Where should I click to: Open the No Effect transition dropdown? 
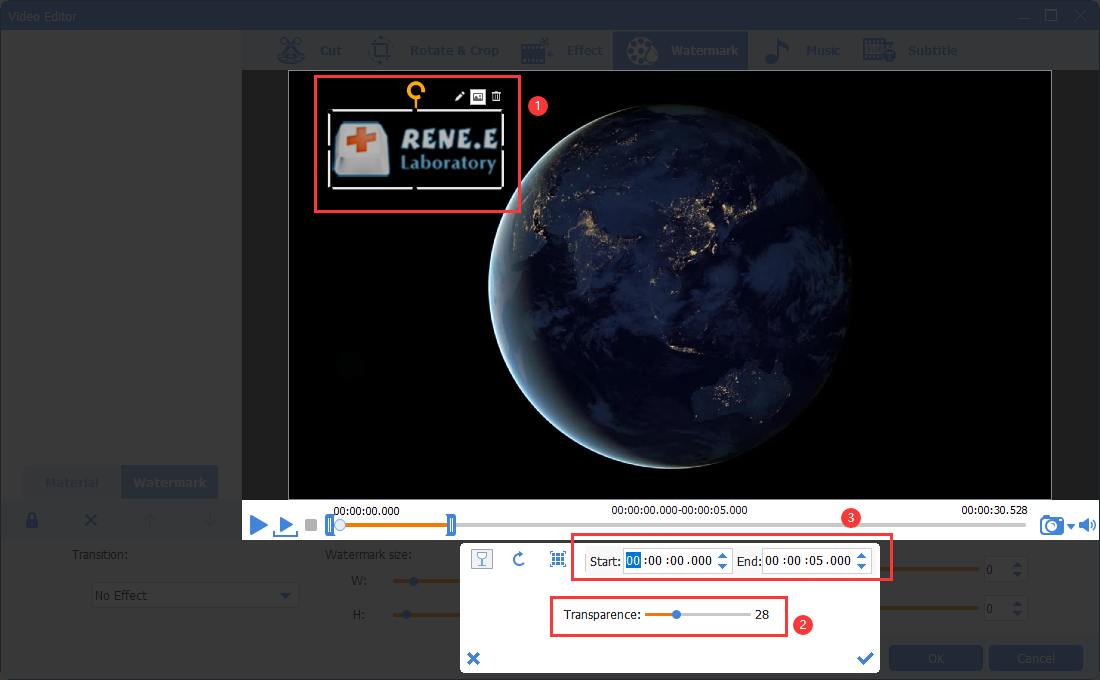pos(194,594)
